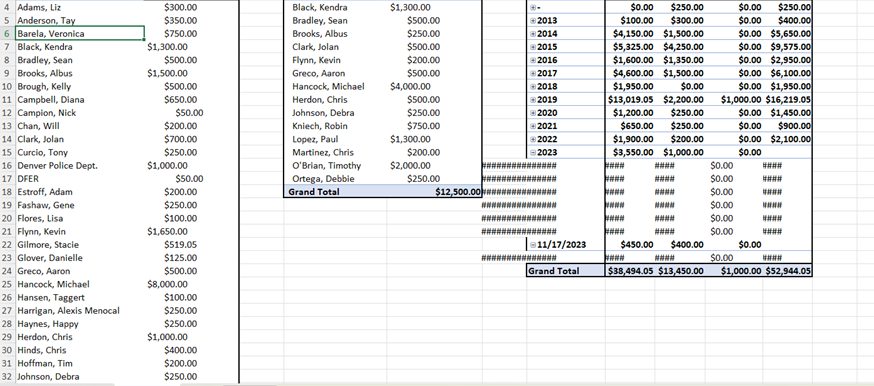Select row header 16

pyautogui.click(x=7, y=165)
